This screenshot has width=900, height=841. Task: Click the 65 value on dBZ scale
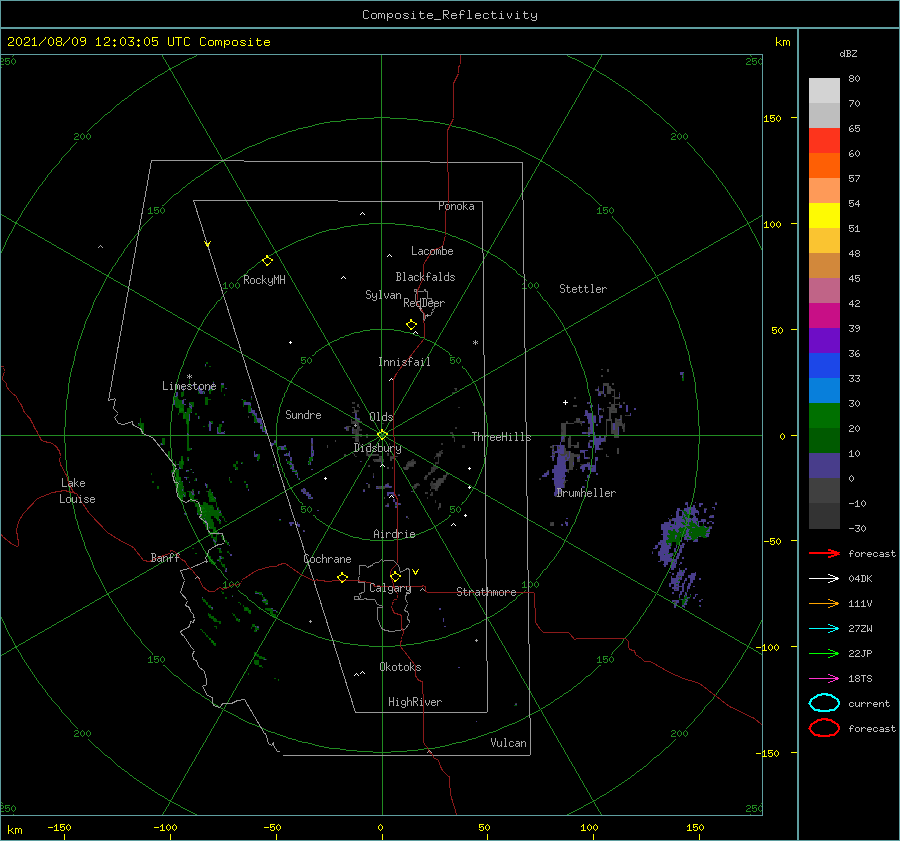(x=854, y=129)
